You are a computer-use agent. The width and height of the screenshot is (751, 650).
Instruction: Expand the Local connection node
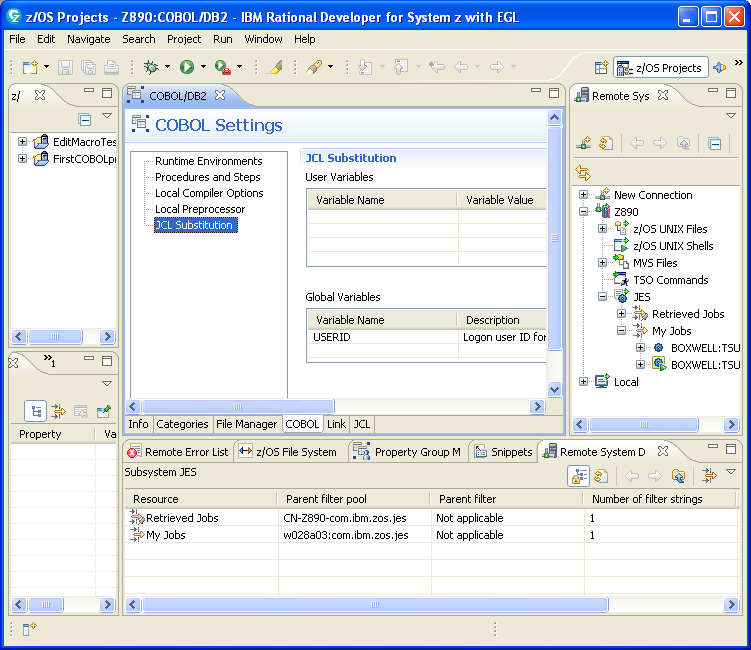point(584,382)
